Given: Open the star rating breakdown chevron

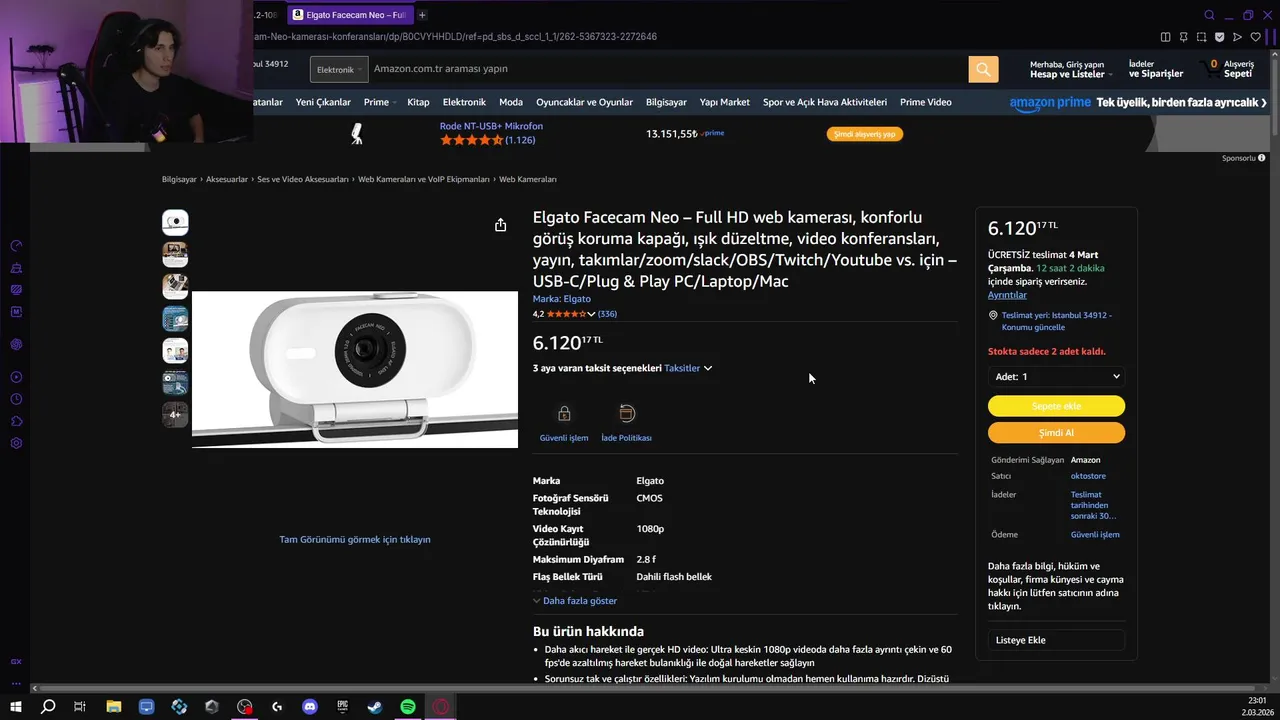Looking at the screenshot, I should tap(591, 314).
